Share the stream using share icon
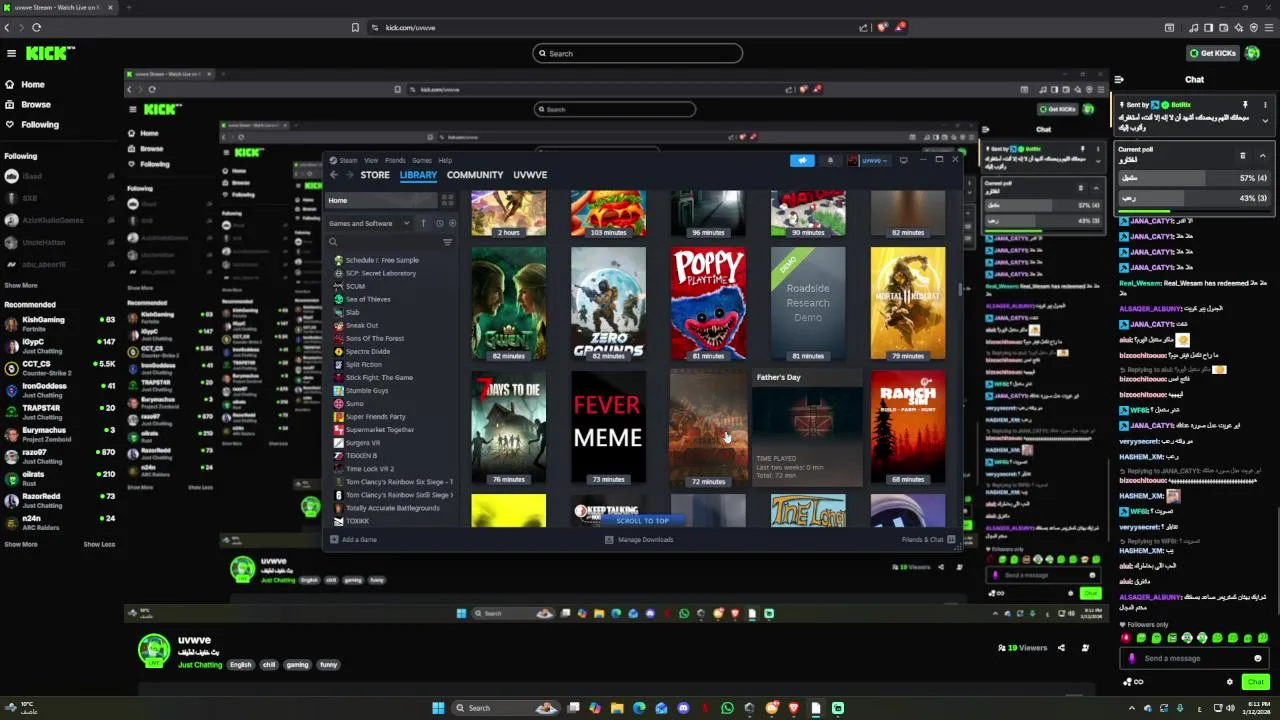 pyautogui.click(x=1061, y=648)
